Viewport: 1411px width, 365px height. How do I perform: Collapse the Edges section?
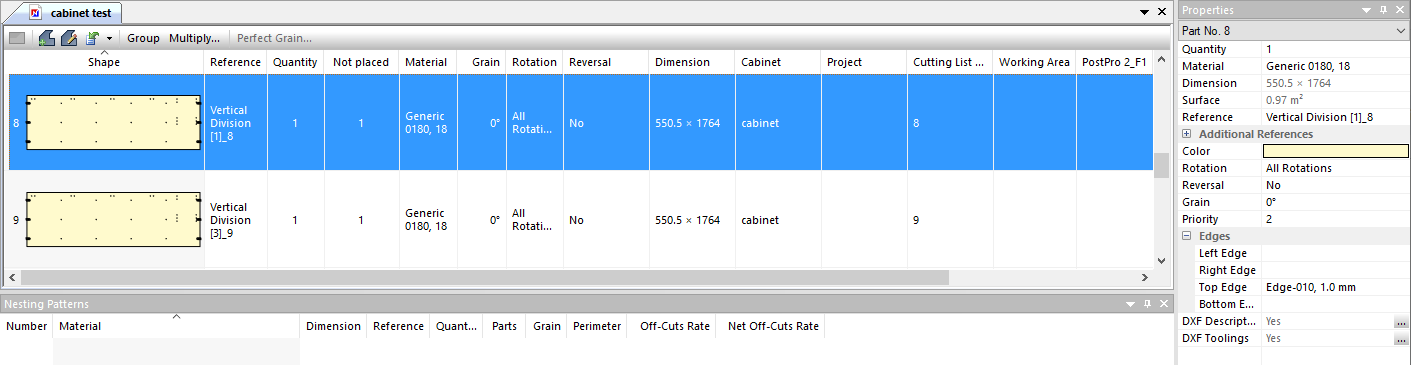pos(1187,236)
